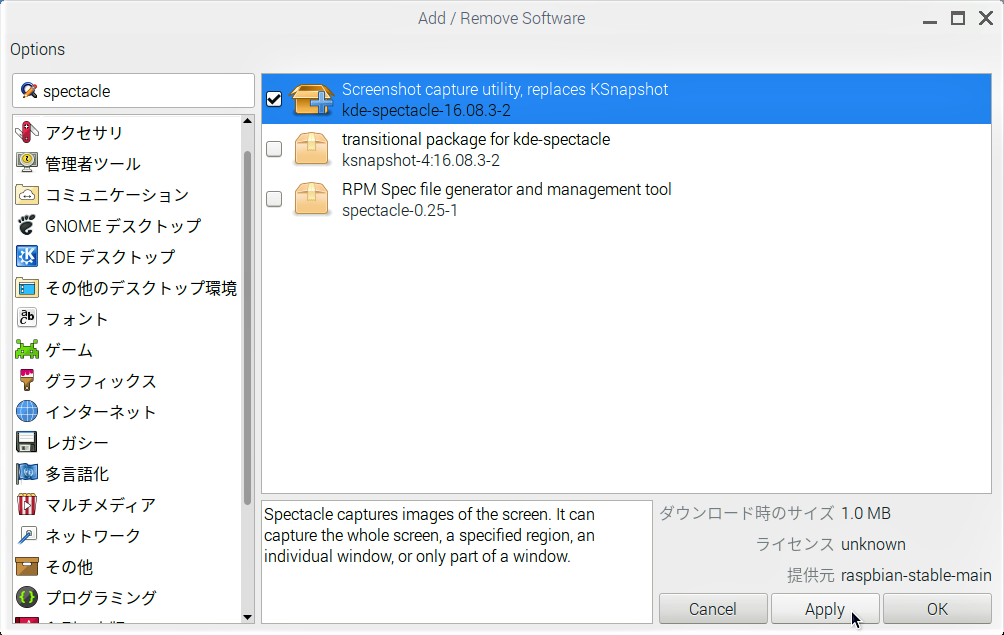The image size is (1004, 635).
Task: Select the GNOME デスクトップ category
Action: click(127, 225)
